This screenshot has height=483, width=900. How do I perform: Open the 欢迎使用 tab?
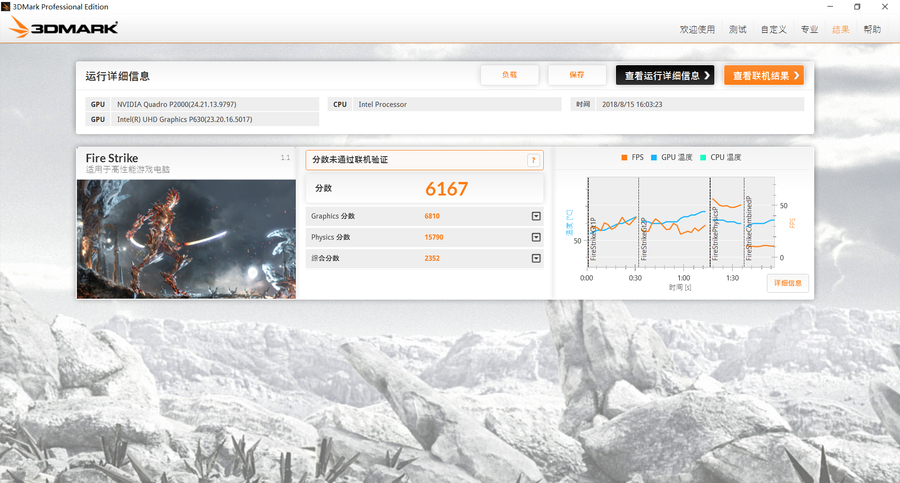pyautogui.click(x=697, y=29)
